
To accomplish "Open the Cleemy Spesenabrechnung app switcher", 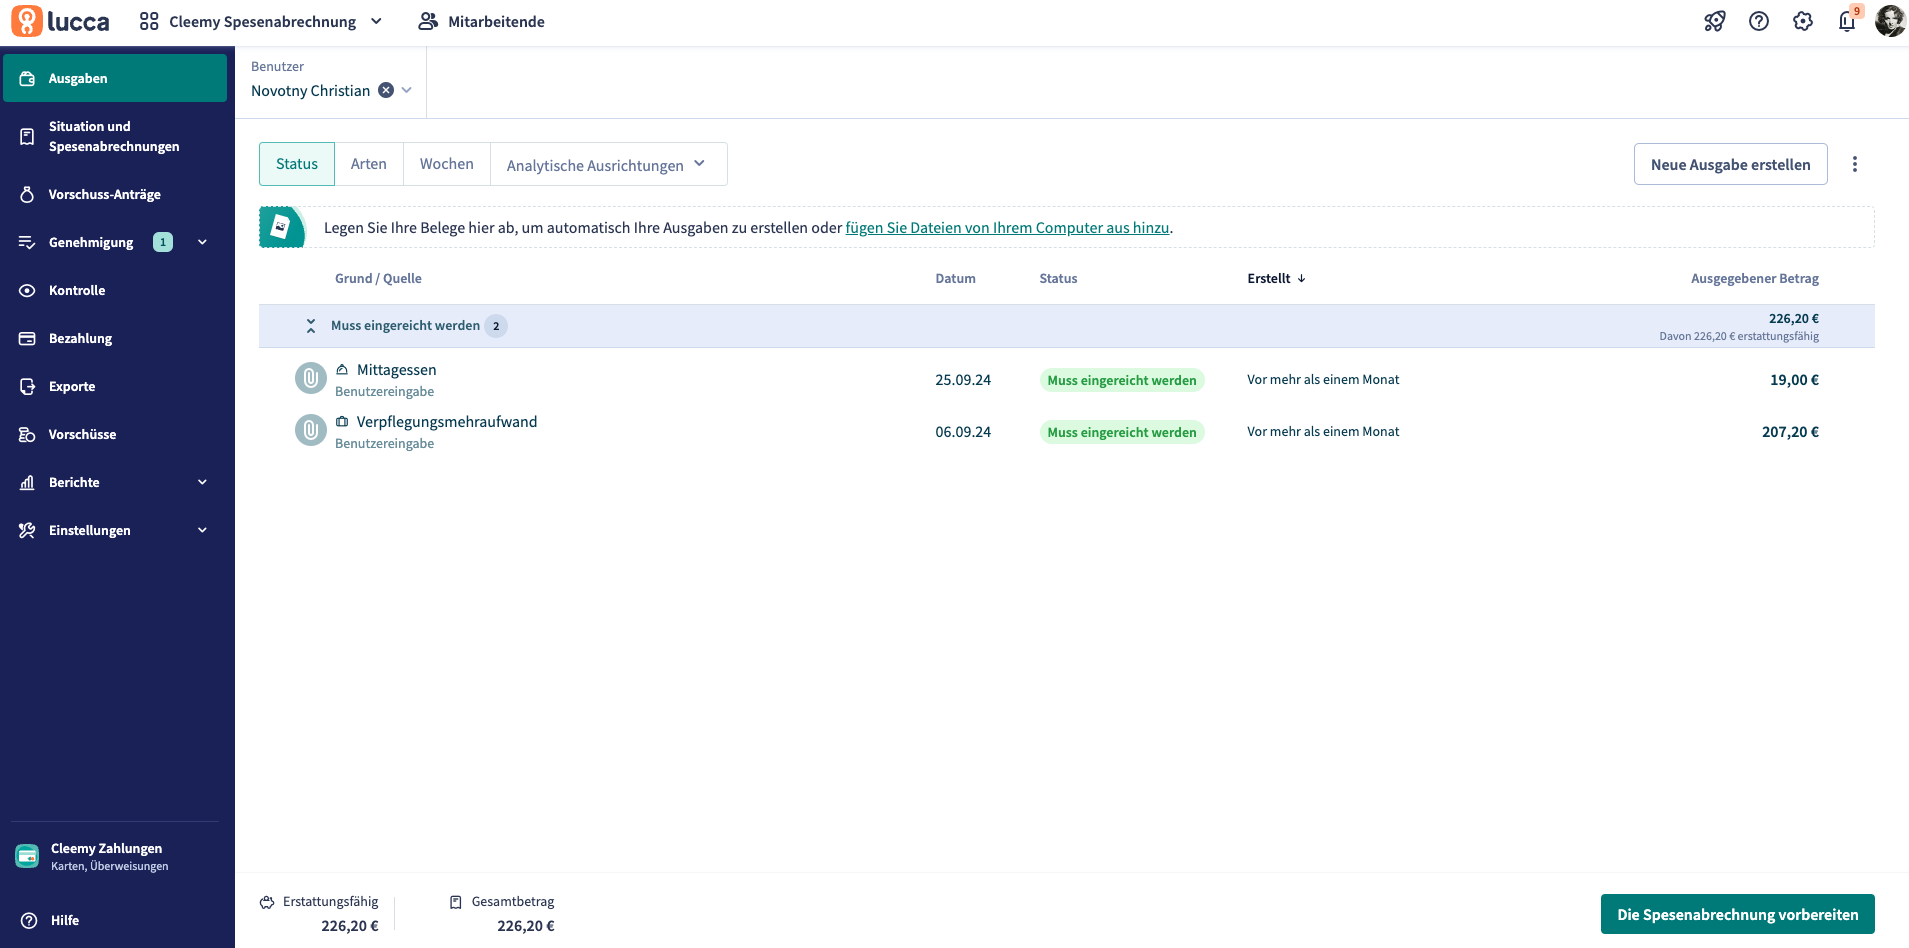I will pyautogui.click(x=262, y=22).
